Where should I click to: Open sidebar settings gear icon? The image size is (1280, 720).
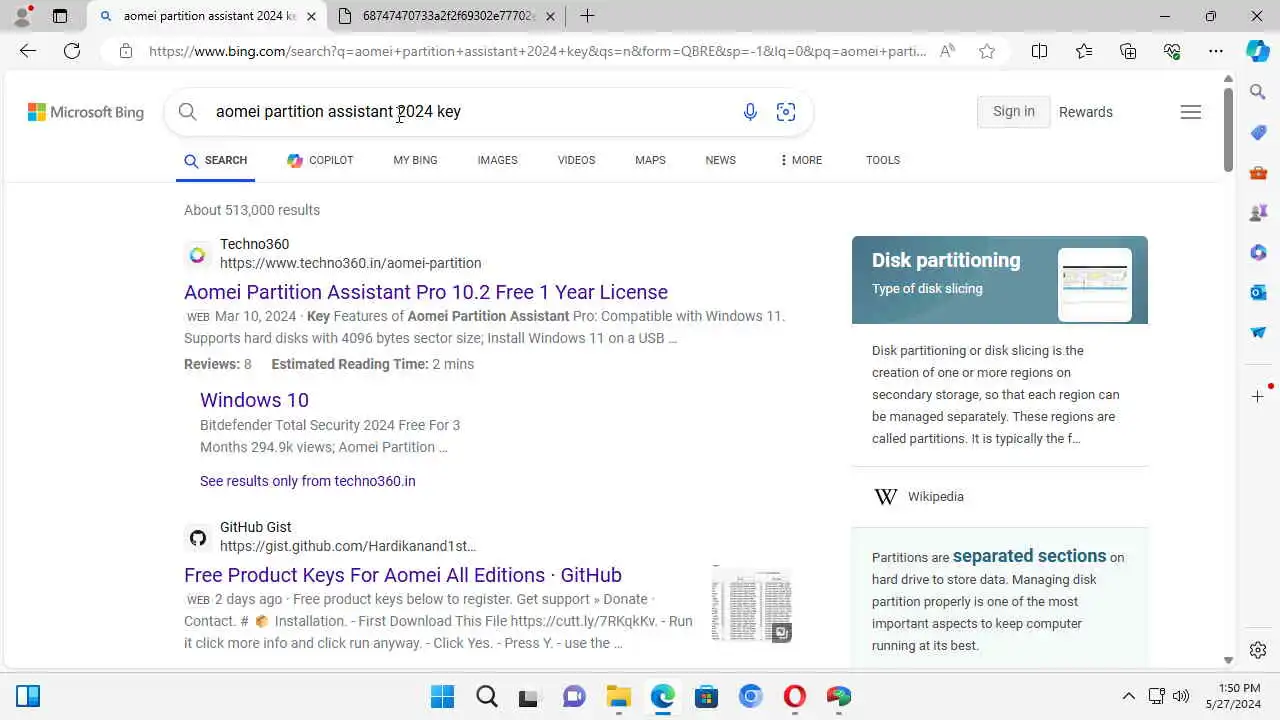point(1258,650)
